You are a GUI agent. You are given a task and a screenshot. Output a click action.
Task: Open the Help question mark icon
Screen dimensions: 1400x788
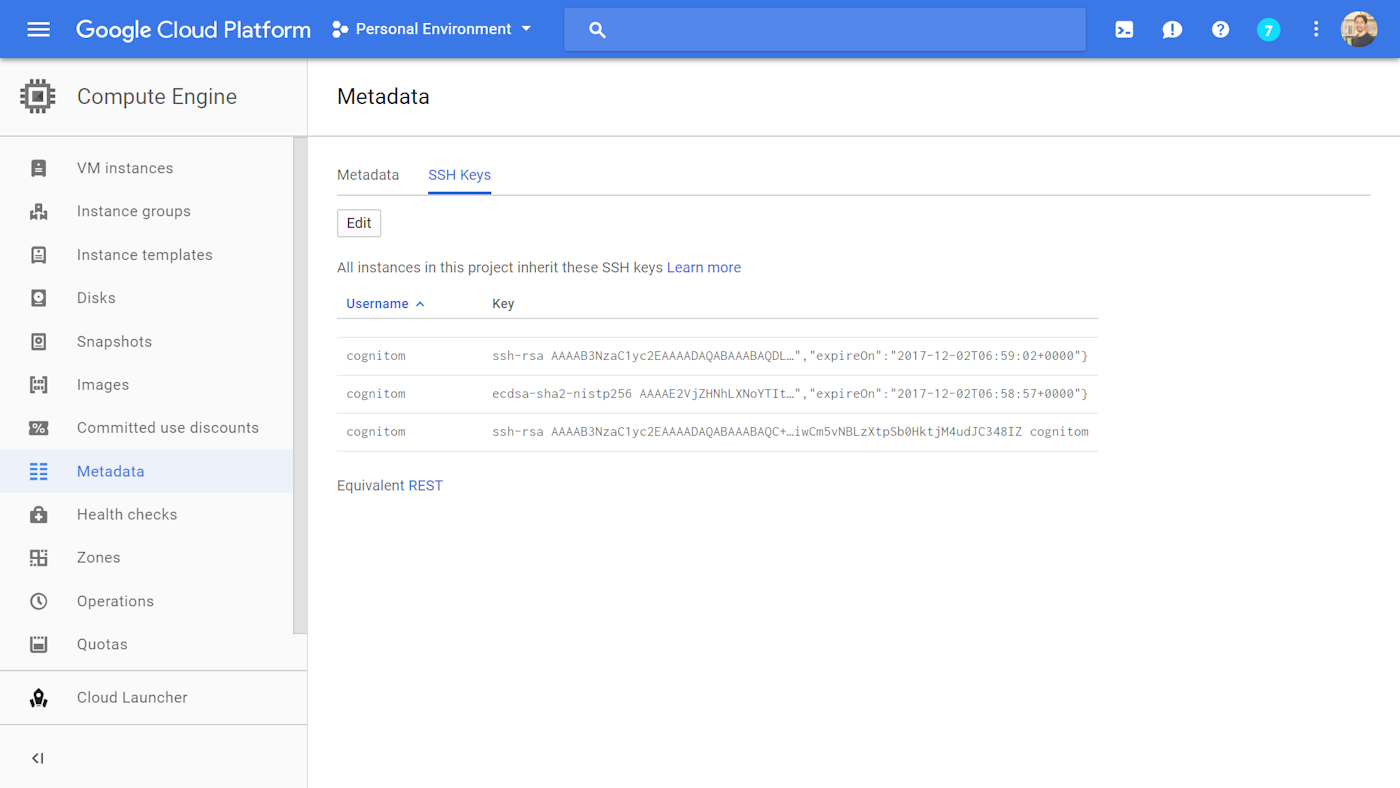coord(1220,29)
